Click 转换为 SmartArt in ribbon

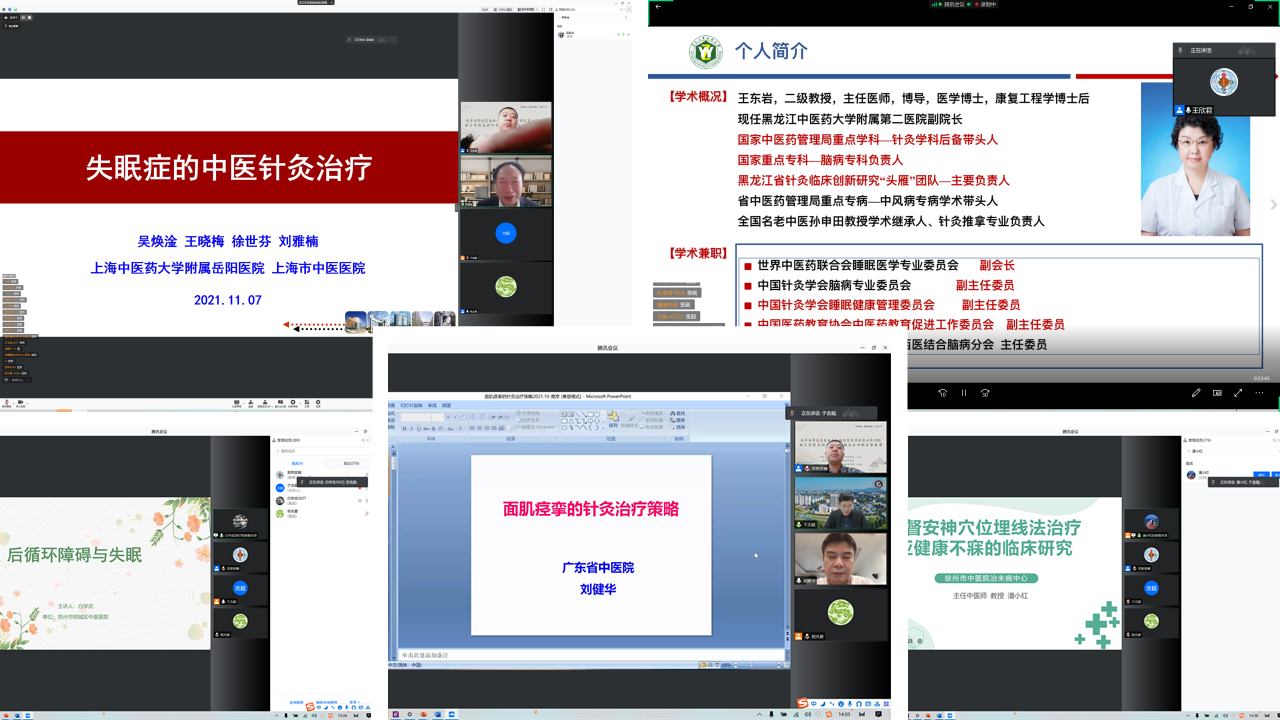[536, 427]
